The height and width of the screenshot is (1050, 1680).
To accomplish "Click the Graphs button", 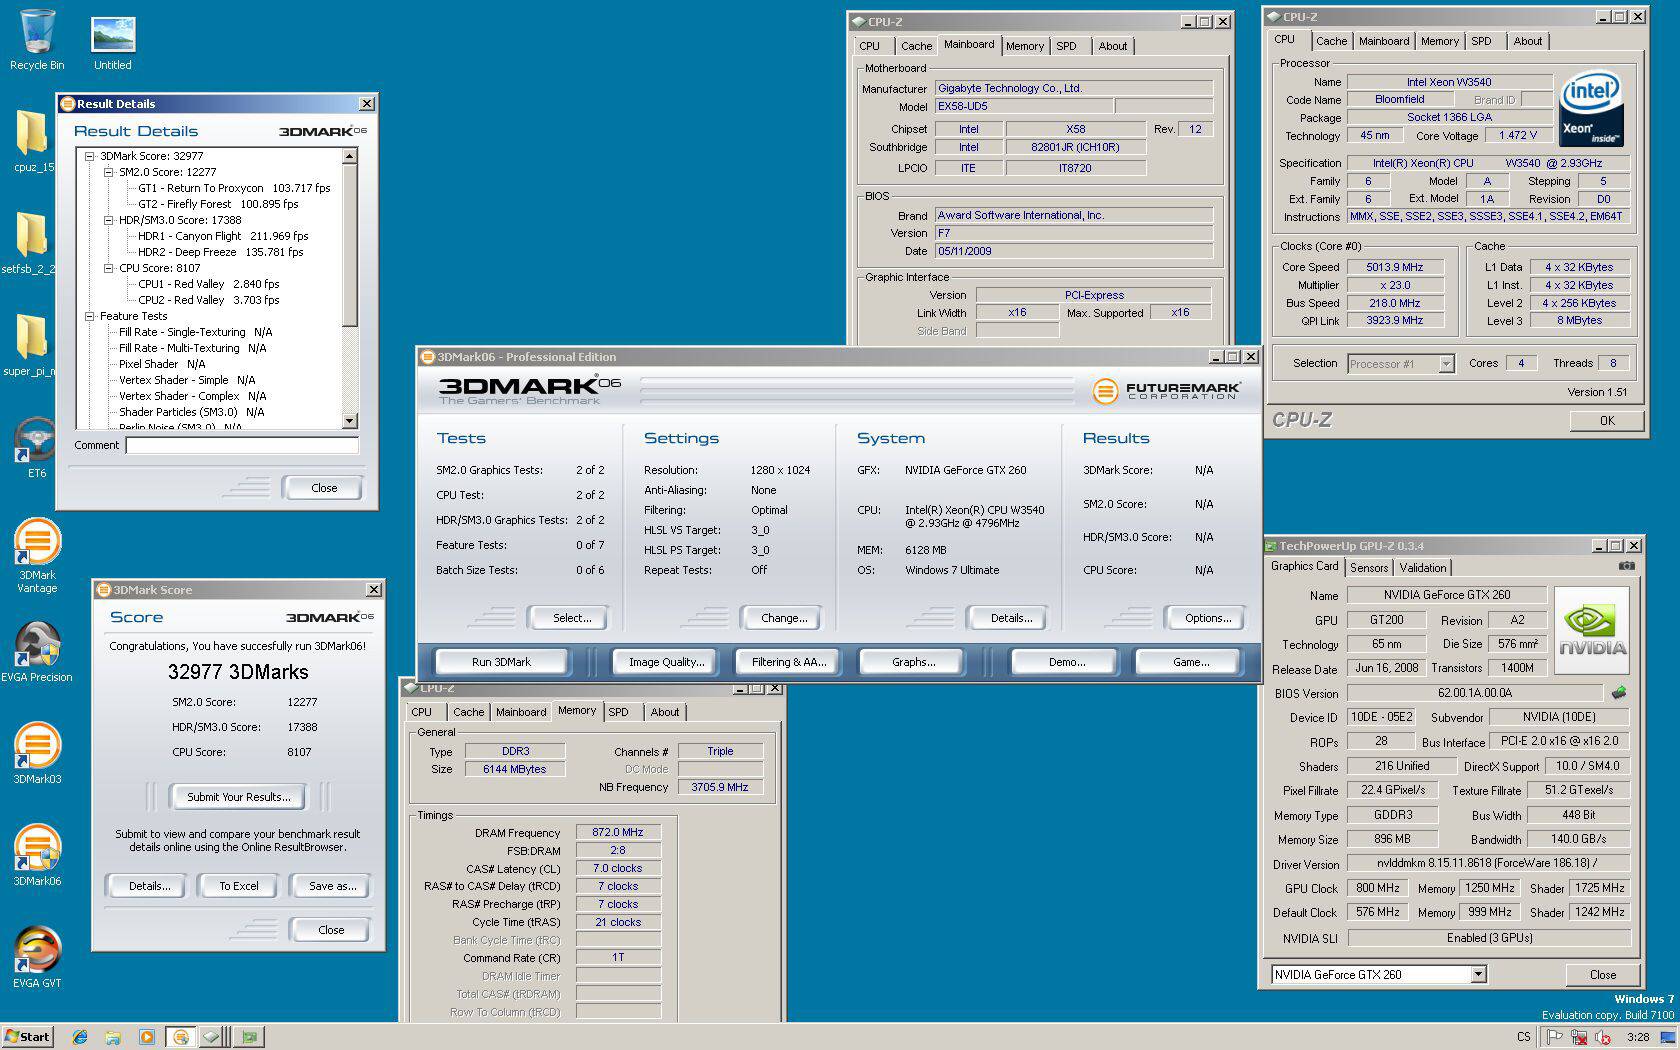I will tap(913, 662).
